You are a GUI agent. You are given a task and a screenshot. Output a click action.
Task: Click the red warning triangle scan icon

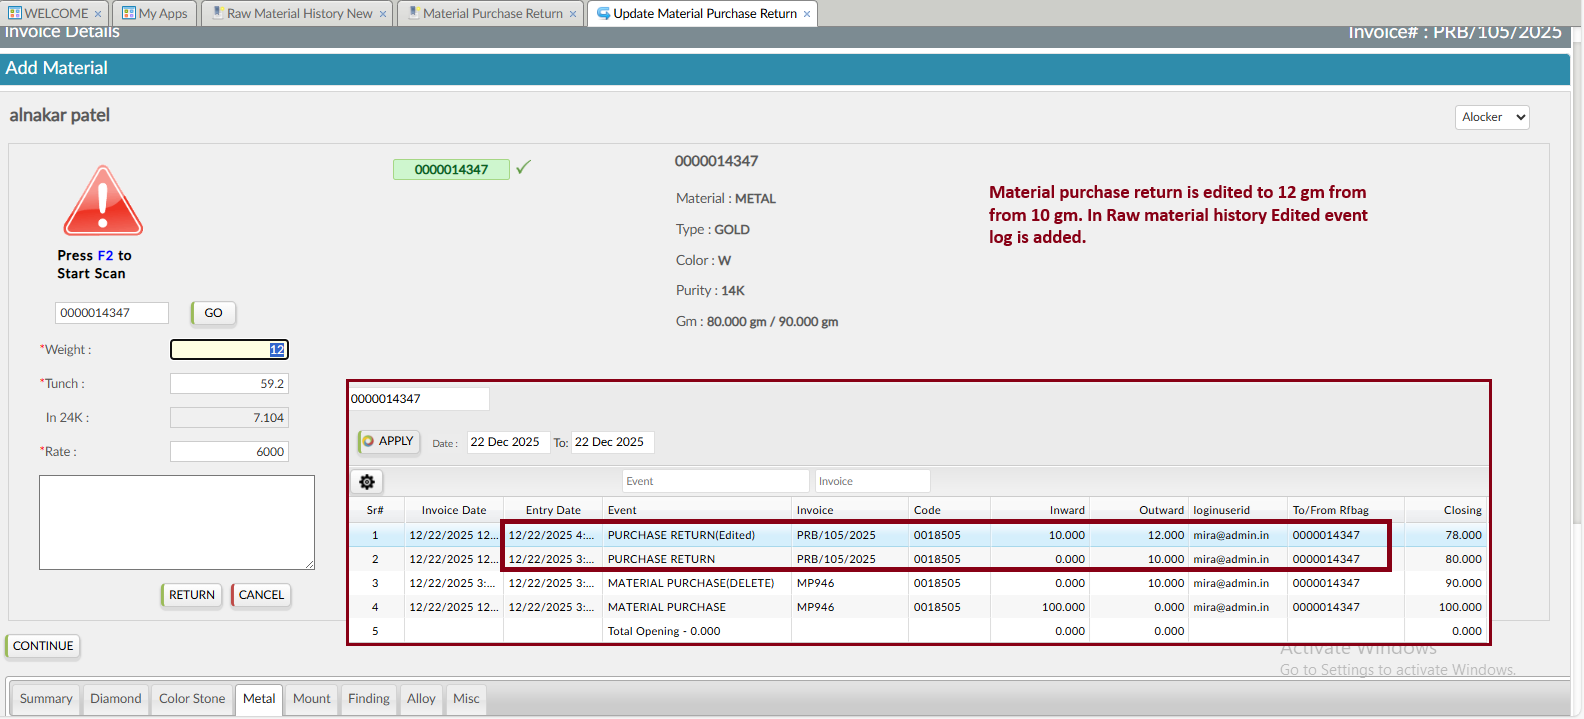pos(103,201)
